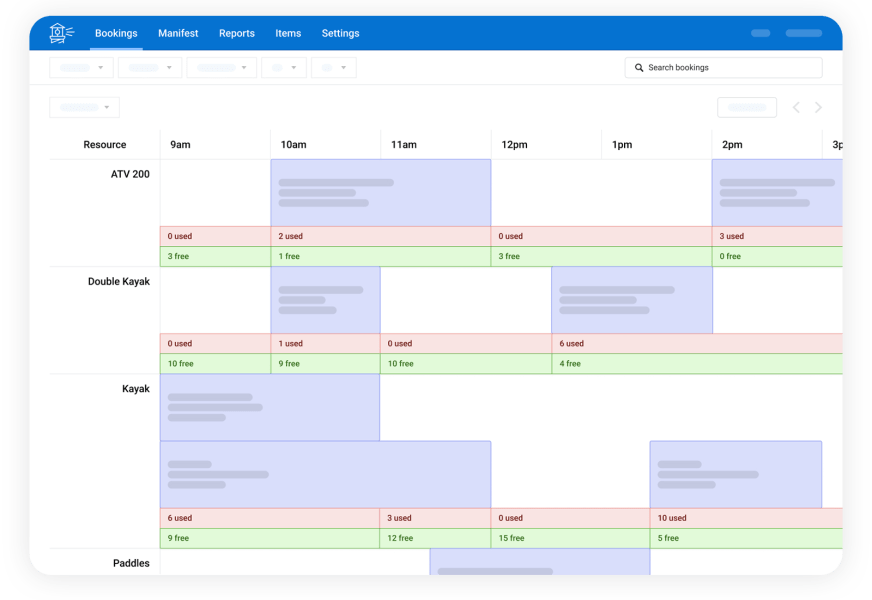Click ATV 200 '0 free' cell
The image size is (872, 600).
(x=777, y=256)
